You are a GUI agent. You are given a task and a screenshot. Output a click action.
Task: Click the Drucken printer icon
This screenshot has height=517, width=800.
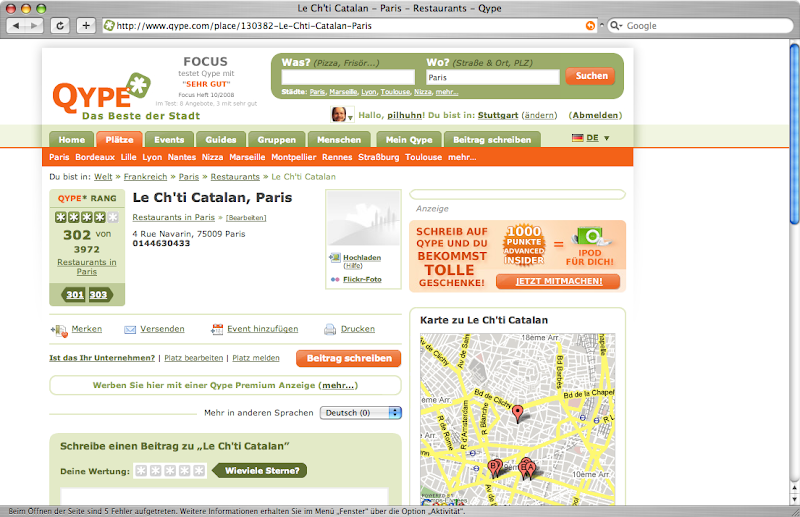coord(330,329)
